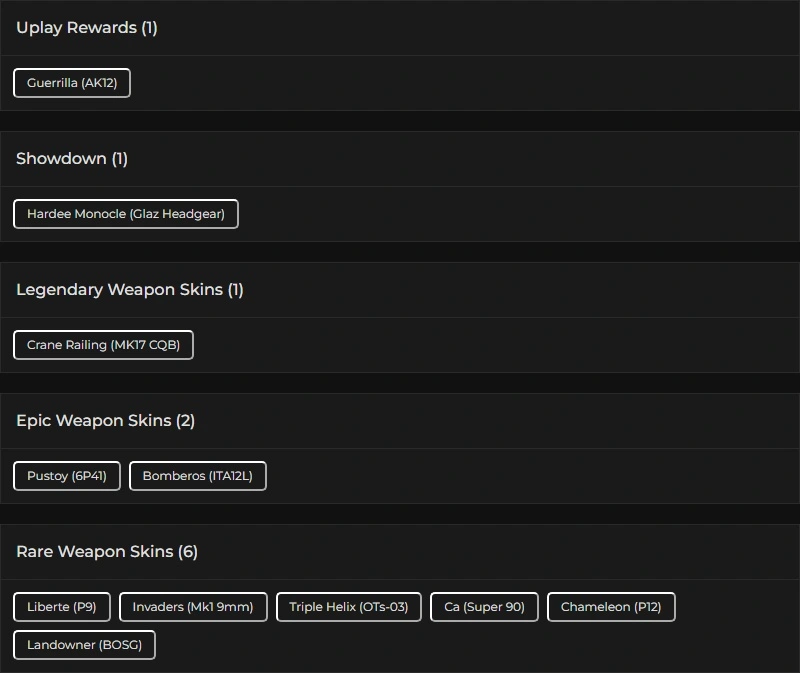Image resolution: width=800 pixels, height=673 pixels.
Task: Click the Hardee Monocle (Glaz Headgear) tag
Action: (126, 214)
